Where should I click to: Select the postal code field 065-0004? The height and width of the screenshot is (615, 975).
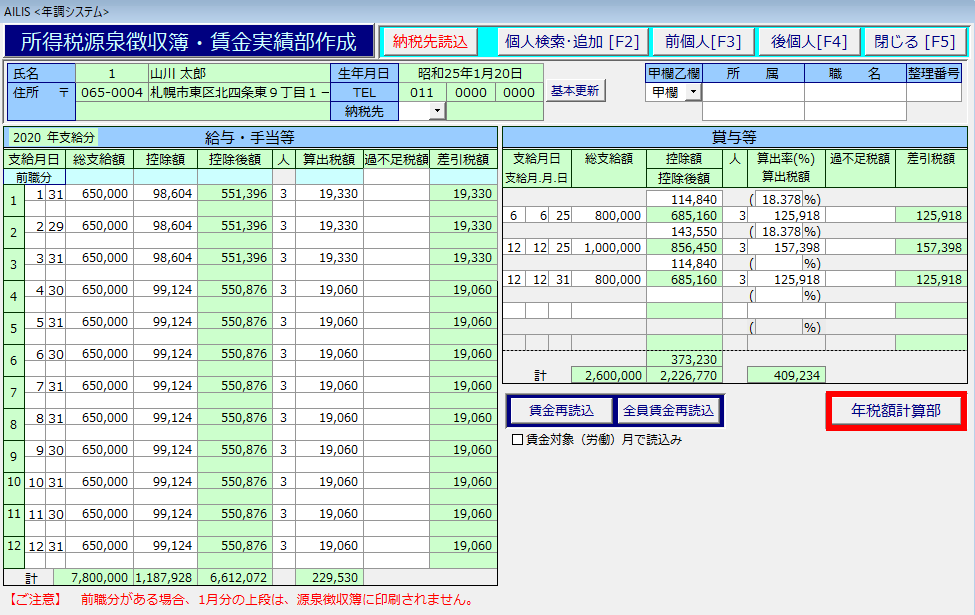pyautogui.click(x=111, y=92)
